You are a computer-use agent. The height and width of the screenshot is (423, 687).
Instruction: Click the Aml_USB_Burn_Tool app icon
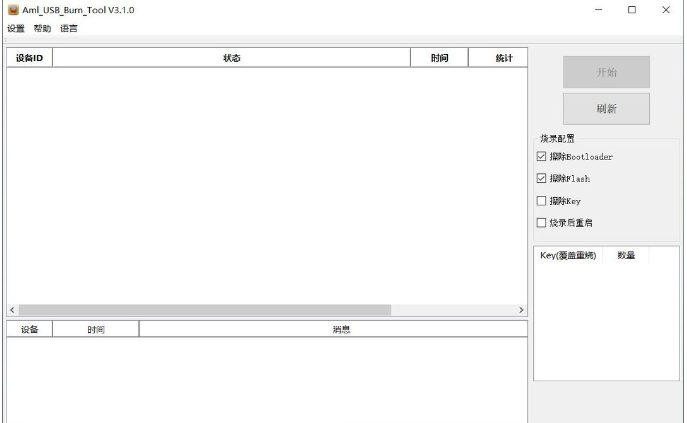pyautogui.click(x=13, y=10)
